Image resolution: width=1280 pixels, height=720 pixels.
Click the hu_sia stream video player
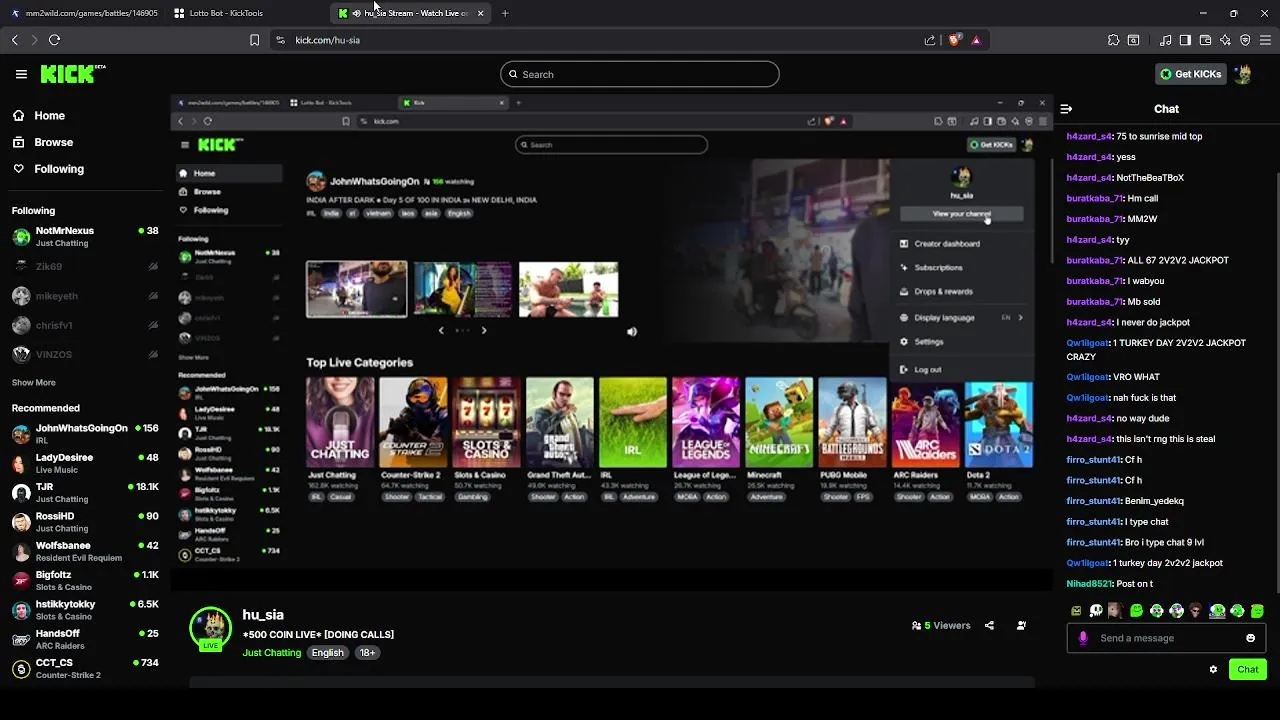pyautogui.click(x=611, y=342)
